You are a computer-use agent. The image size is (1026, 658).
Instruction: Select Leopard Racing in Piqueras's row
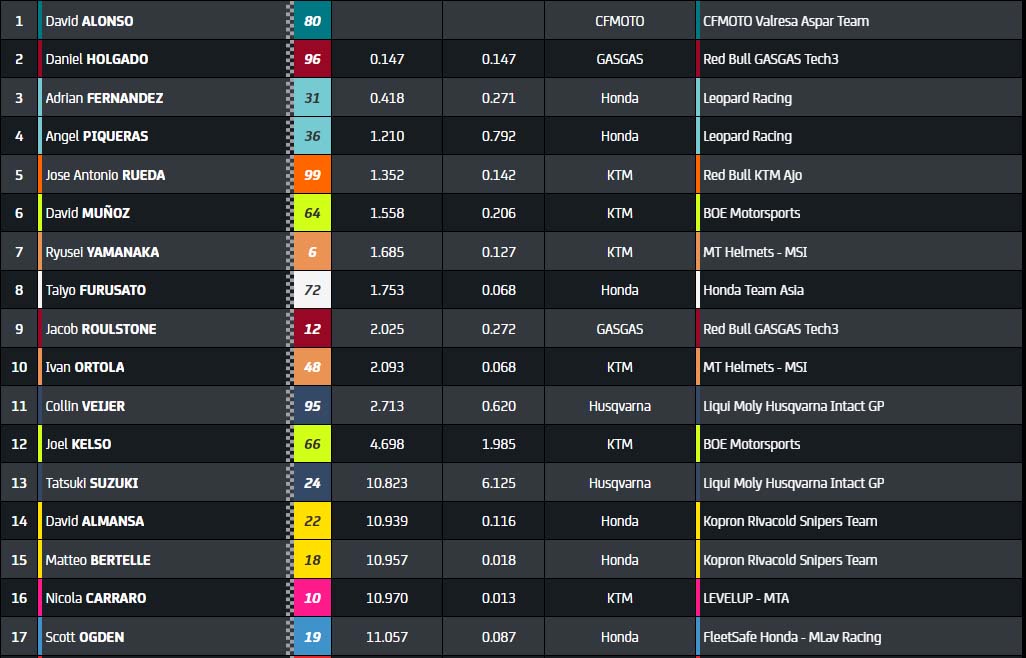[747, 136]
